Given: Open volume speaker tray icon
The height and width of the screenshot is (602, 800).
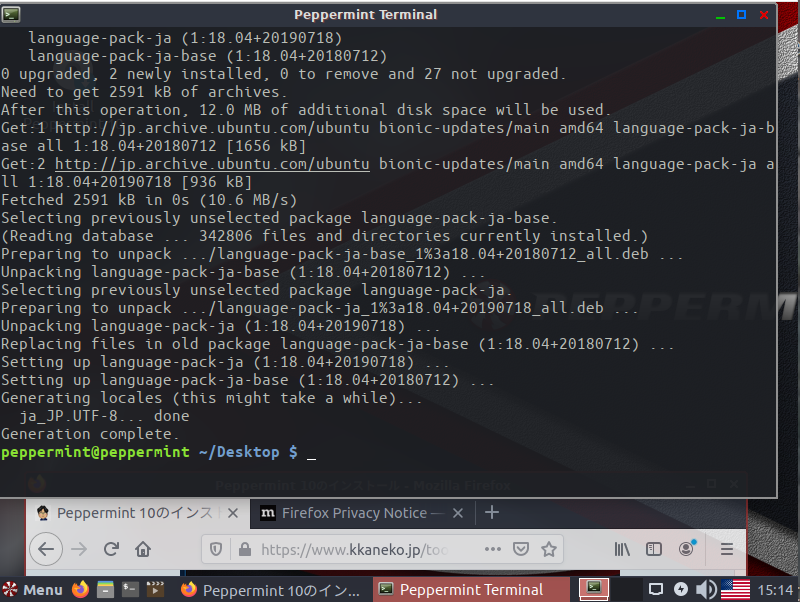Looking at the screenshot, I should click(706, 590).
